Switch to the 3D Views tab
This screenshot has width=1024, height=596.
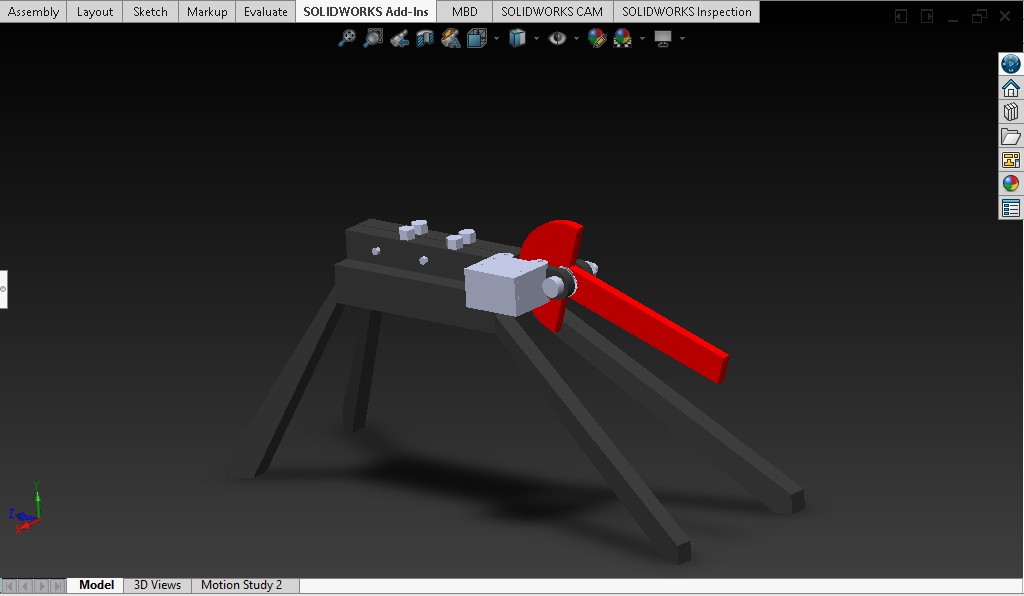click(x=157, y=585)
